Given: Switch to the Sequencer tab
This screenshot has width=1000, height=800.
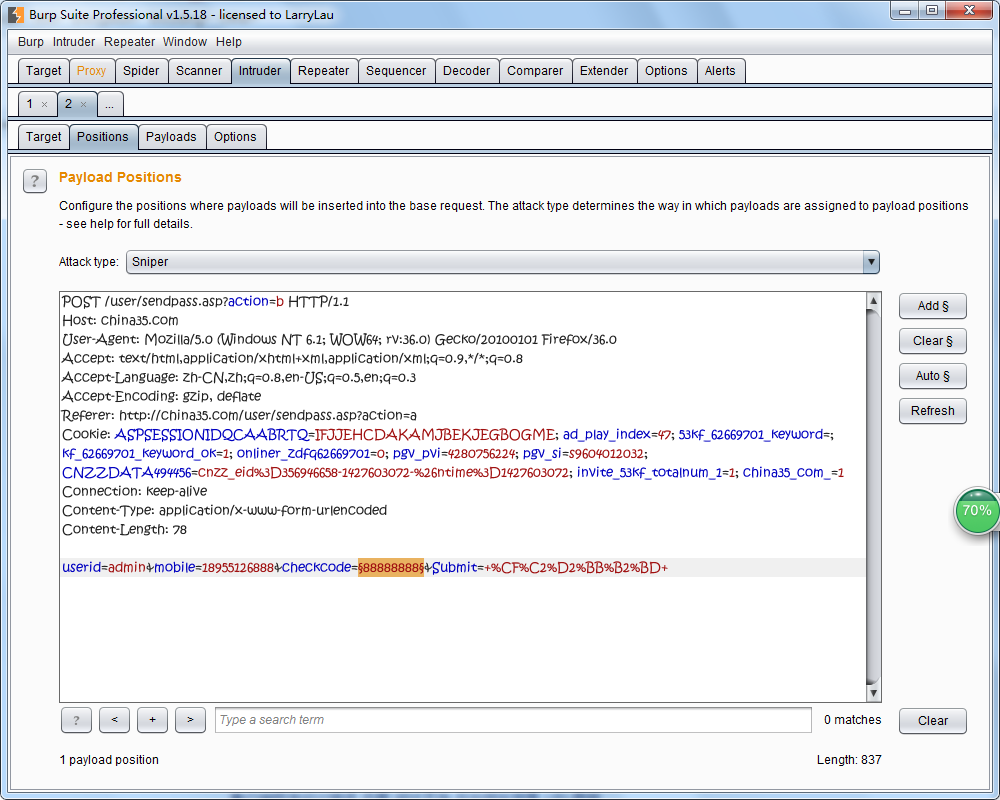Looking at the screenshot, I should [396, 71].
